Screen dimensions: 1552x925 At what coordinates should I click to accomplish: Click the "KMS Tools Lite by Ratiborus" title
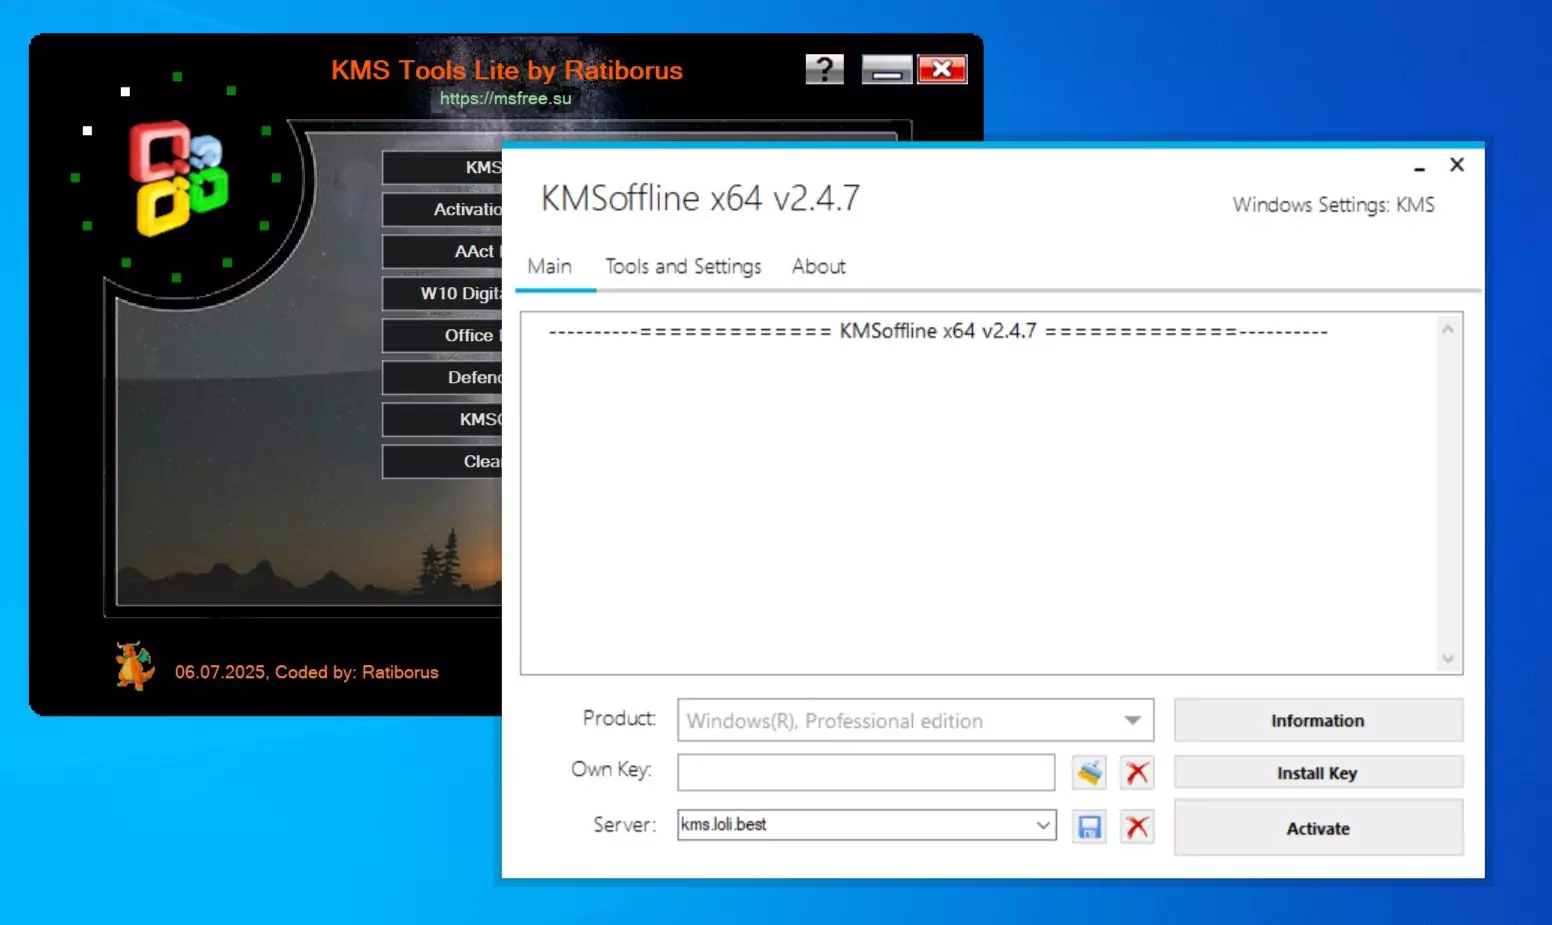507,70
